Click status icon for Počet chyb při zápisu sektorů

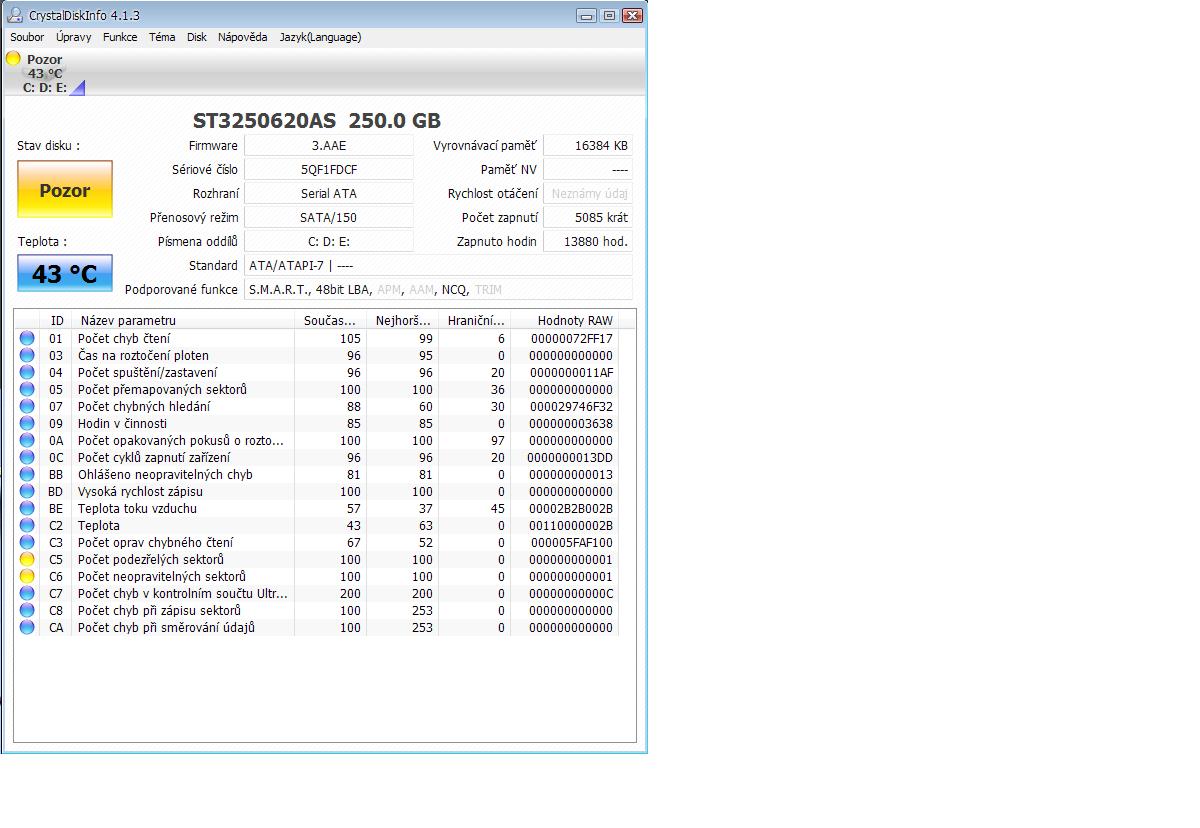27,611
